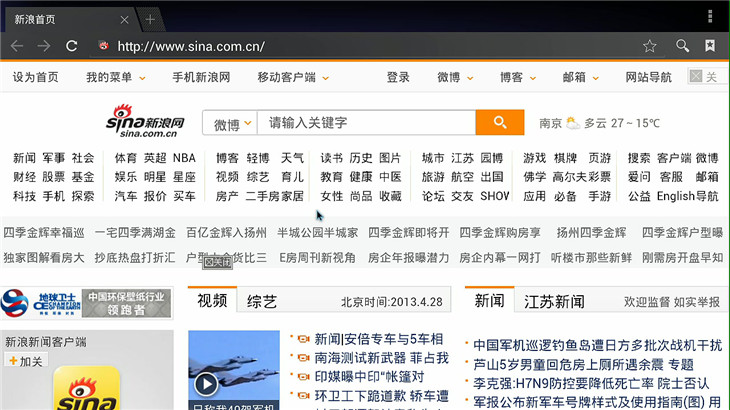
Task: Go forward with the browser forward arrow
Action: [44, 46]
